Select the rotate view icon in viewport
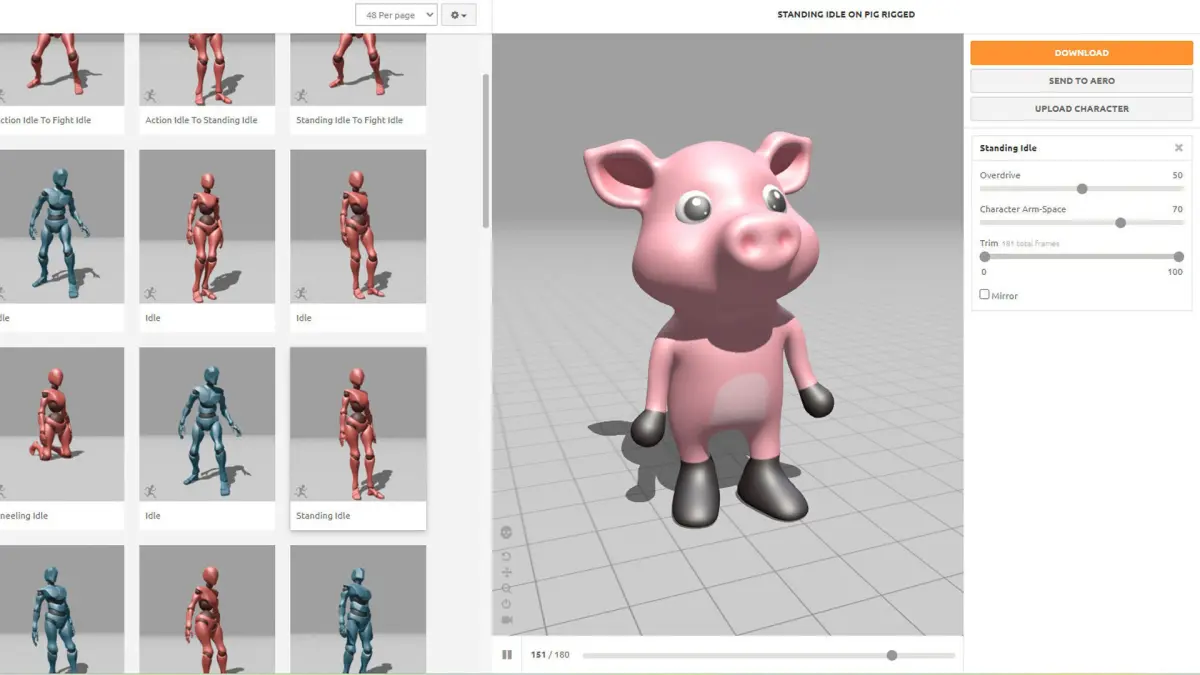Screen dimensions: 1200x675 tap(506, 556)
